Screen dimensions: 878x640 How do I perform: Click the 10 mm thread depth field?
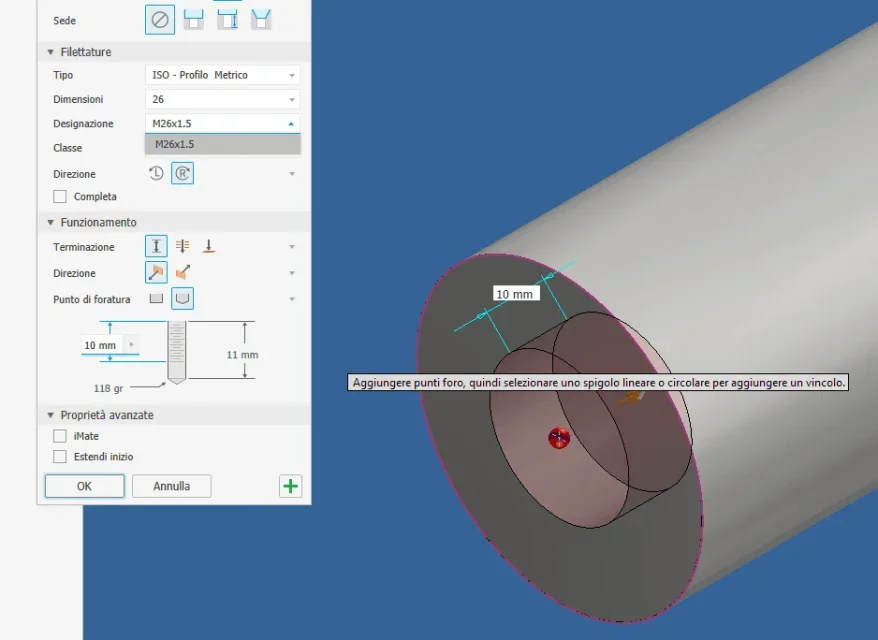[100, 345]
